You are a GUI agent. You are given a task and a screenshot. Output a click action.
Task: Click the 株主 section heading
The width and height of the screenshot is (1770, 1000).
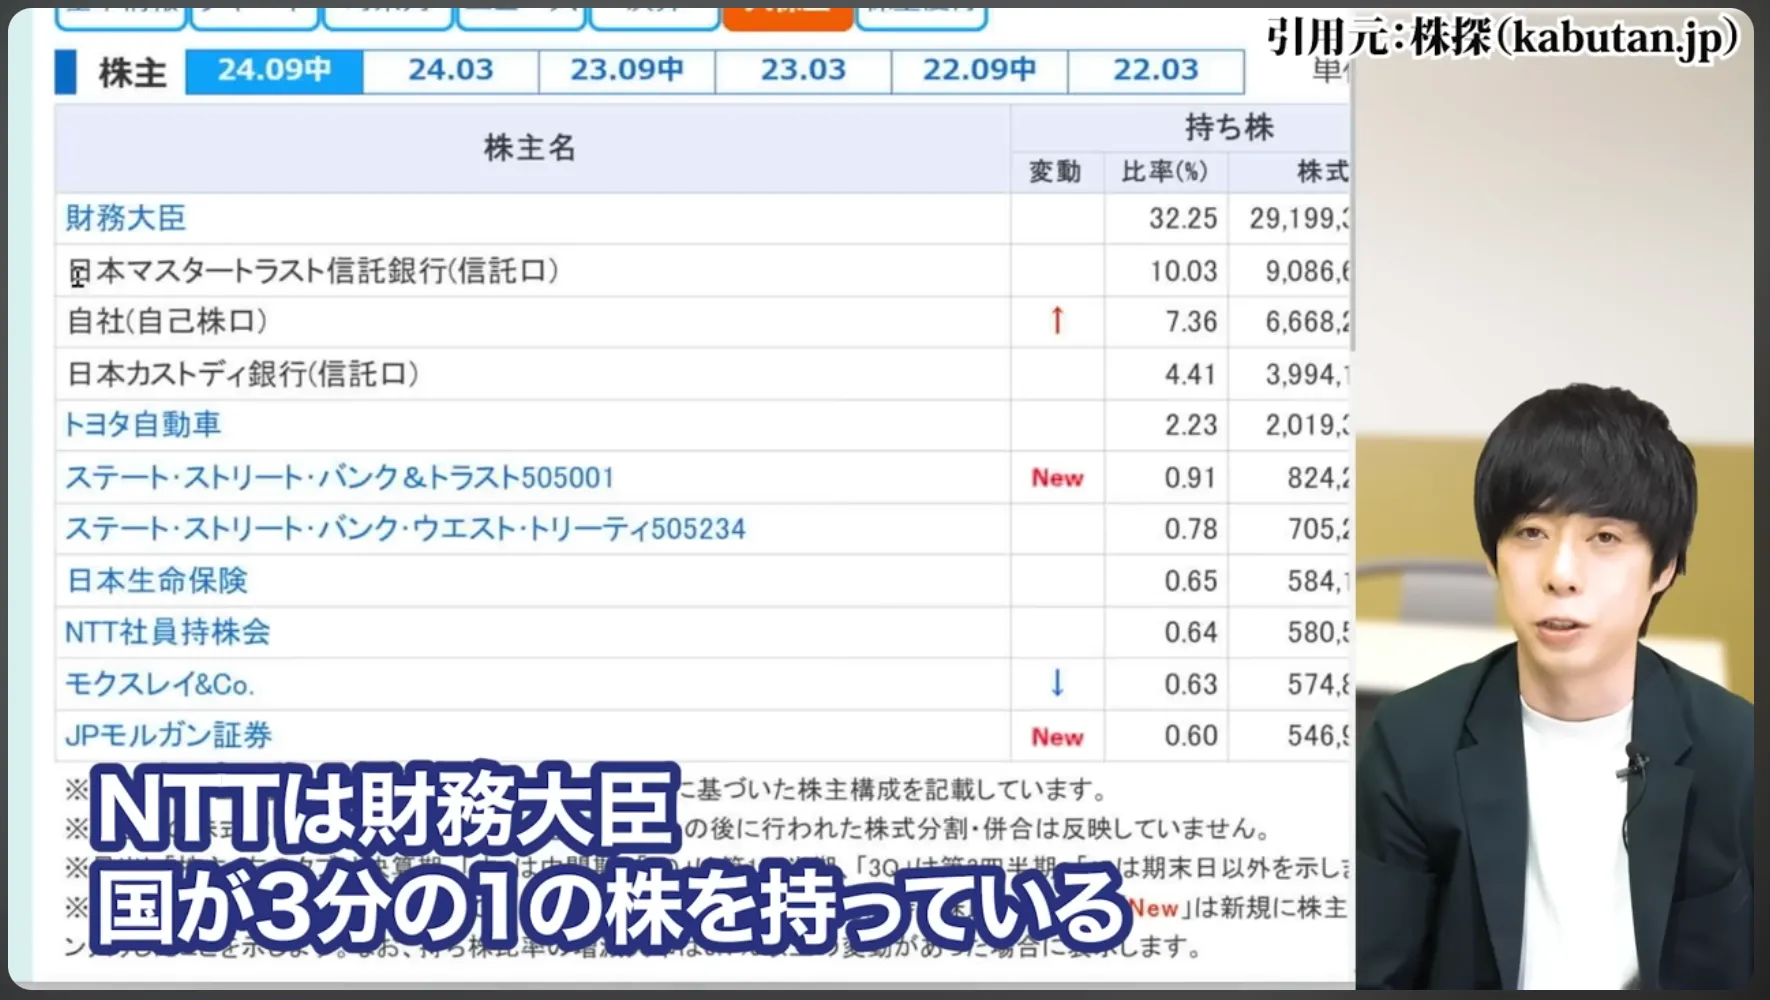point(133,73)
